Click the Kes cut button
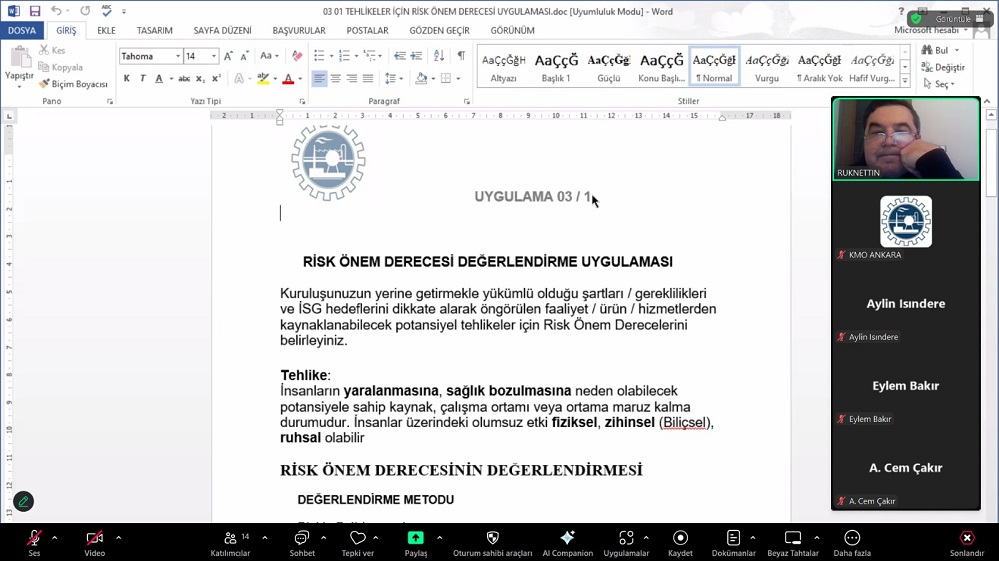This screenshot has width=999, height=561. tap(52, 50)
